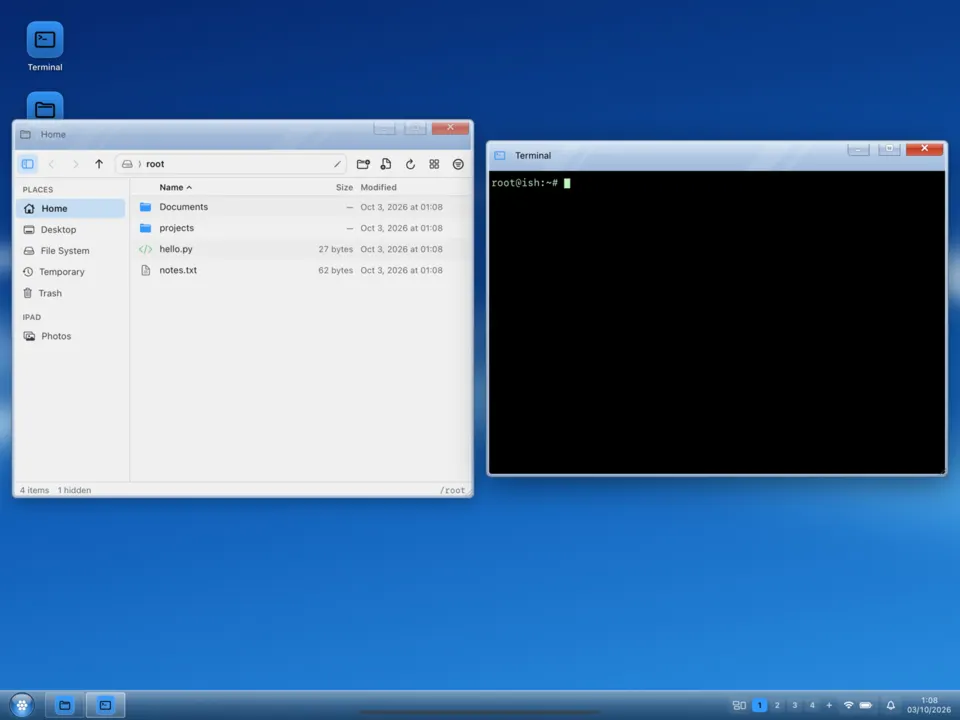Click the drive icon in path bar
Screen dimensions: 960x720
[x=127, y=164]
